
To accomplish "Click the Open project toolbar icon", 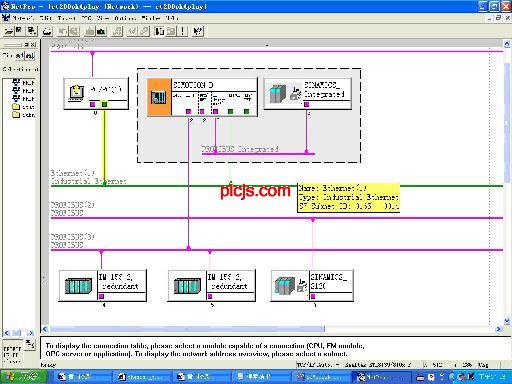I will pos(8,31).
